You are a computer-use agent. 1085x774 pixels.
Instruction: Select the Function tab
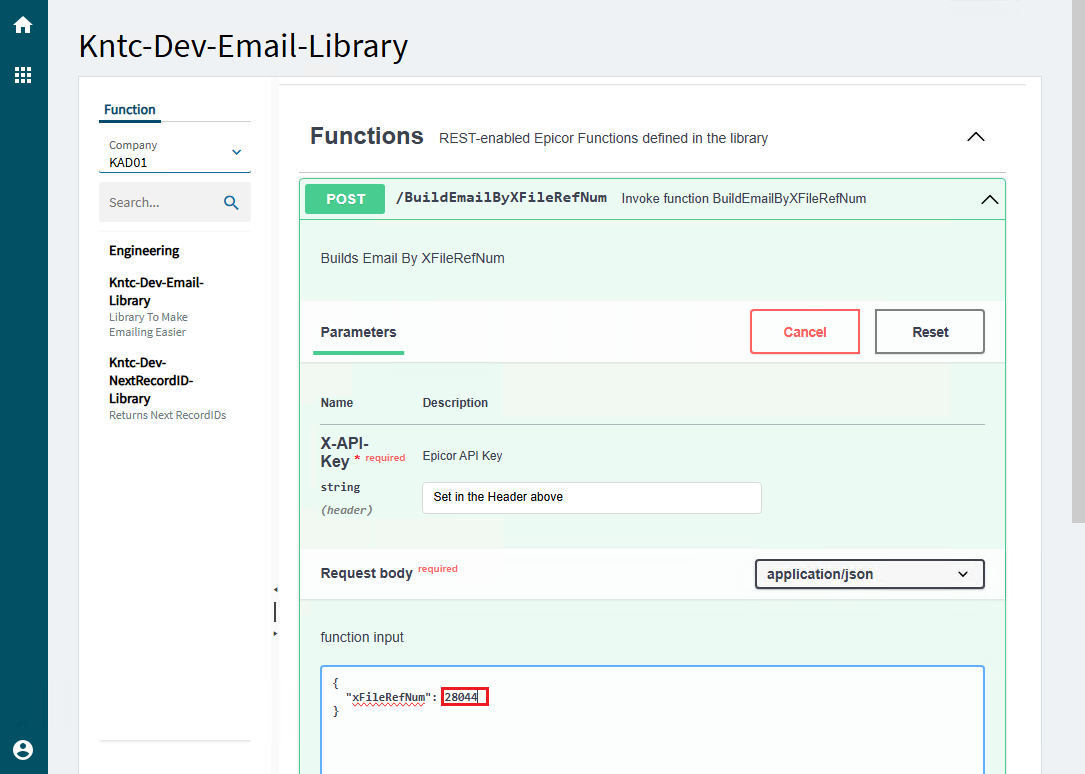coord(130,110)
